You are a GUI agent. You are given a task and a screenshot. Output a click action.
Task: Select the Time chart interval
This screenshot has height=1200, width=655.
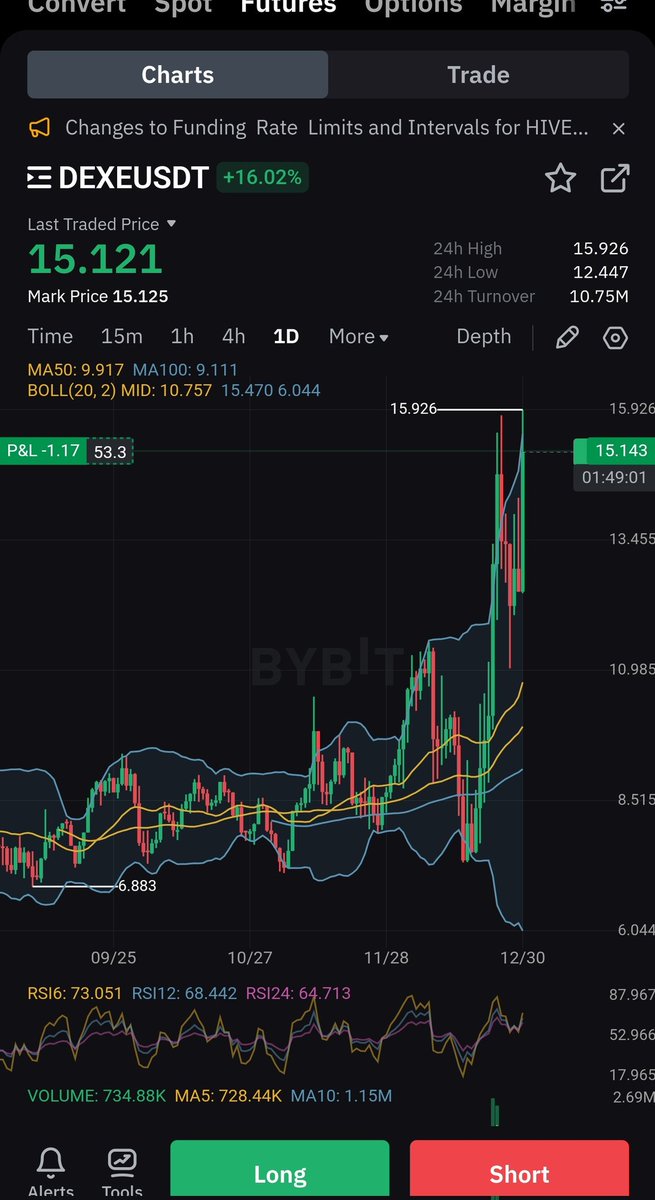pos(50,337)
